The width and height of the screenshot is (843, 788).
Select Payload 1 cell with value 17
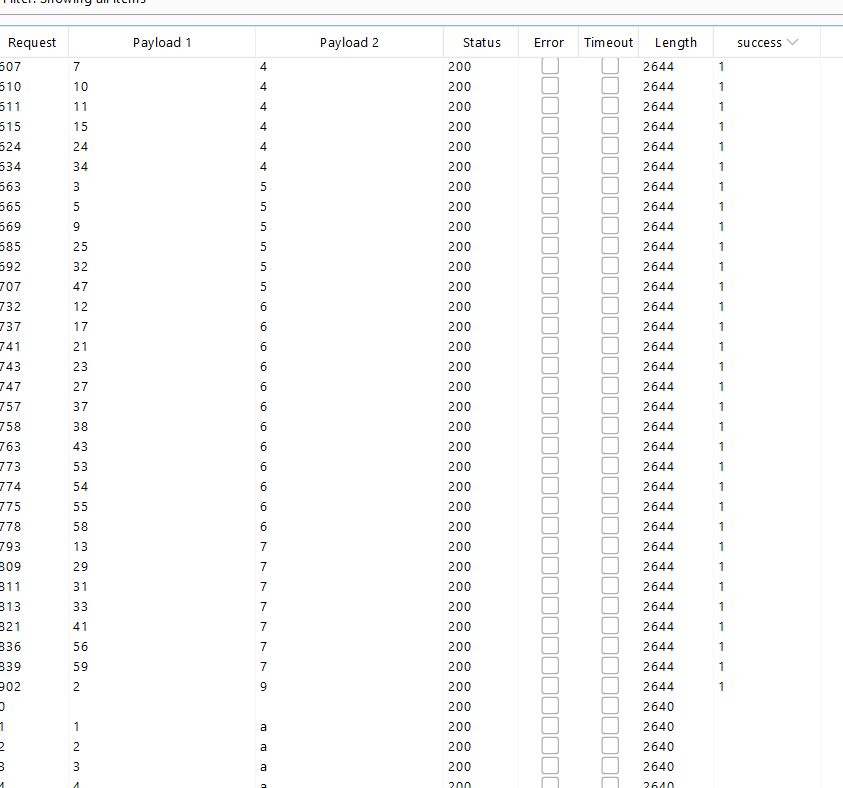(81, 326)
